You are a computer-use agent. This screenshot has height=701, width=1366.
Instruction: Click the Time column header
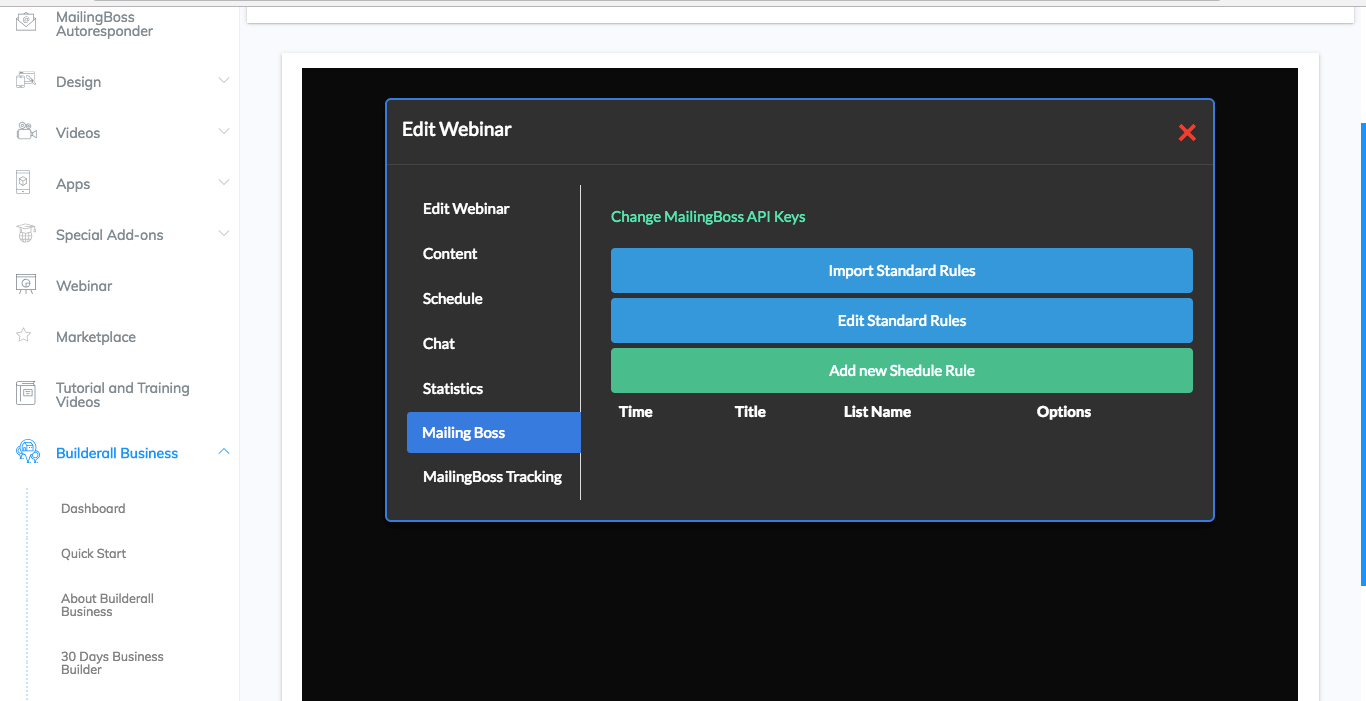click(x=636, y=412)
